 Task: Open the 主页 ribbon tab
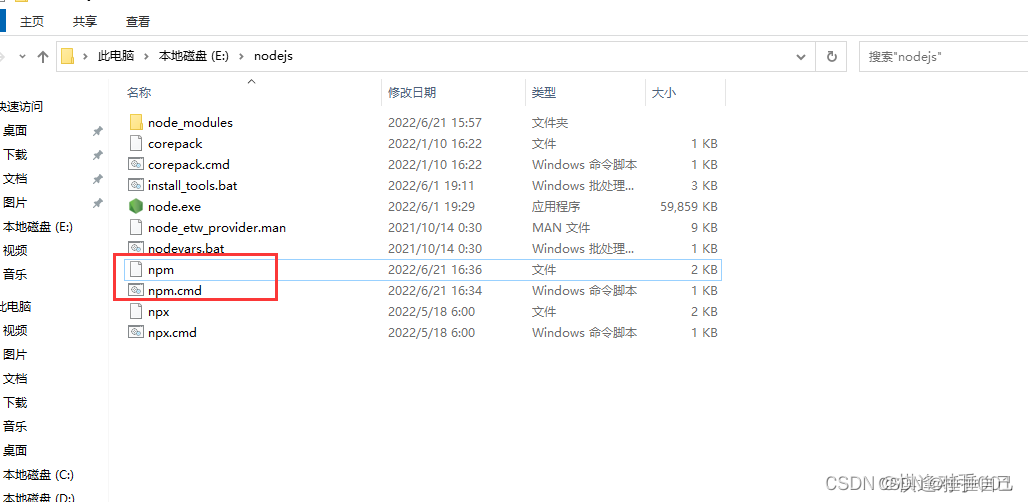32,22
